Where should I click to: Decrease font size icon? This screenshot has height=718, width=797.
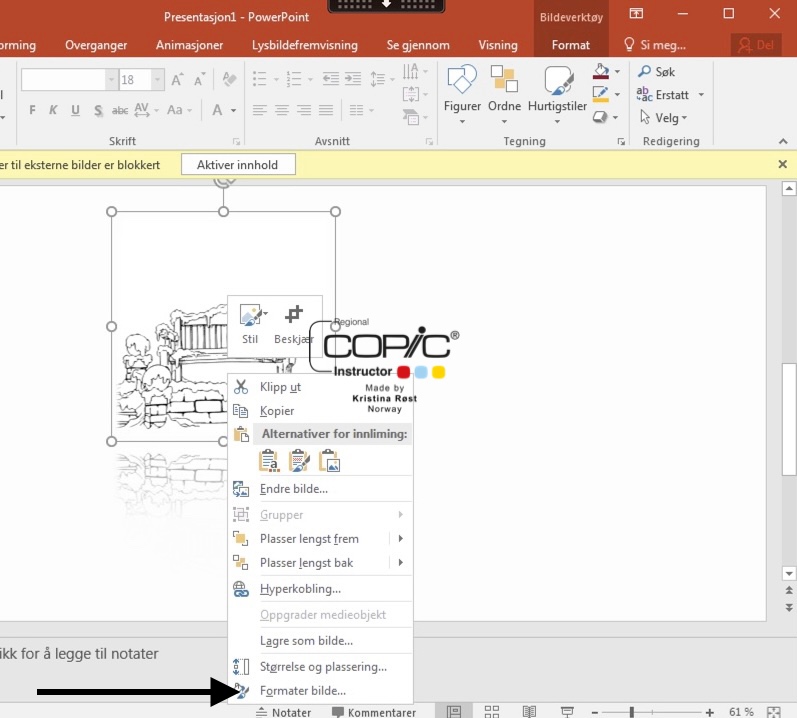[x=199, y=79]
